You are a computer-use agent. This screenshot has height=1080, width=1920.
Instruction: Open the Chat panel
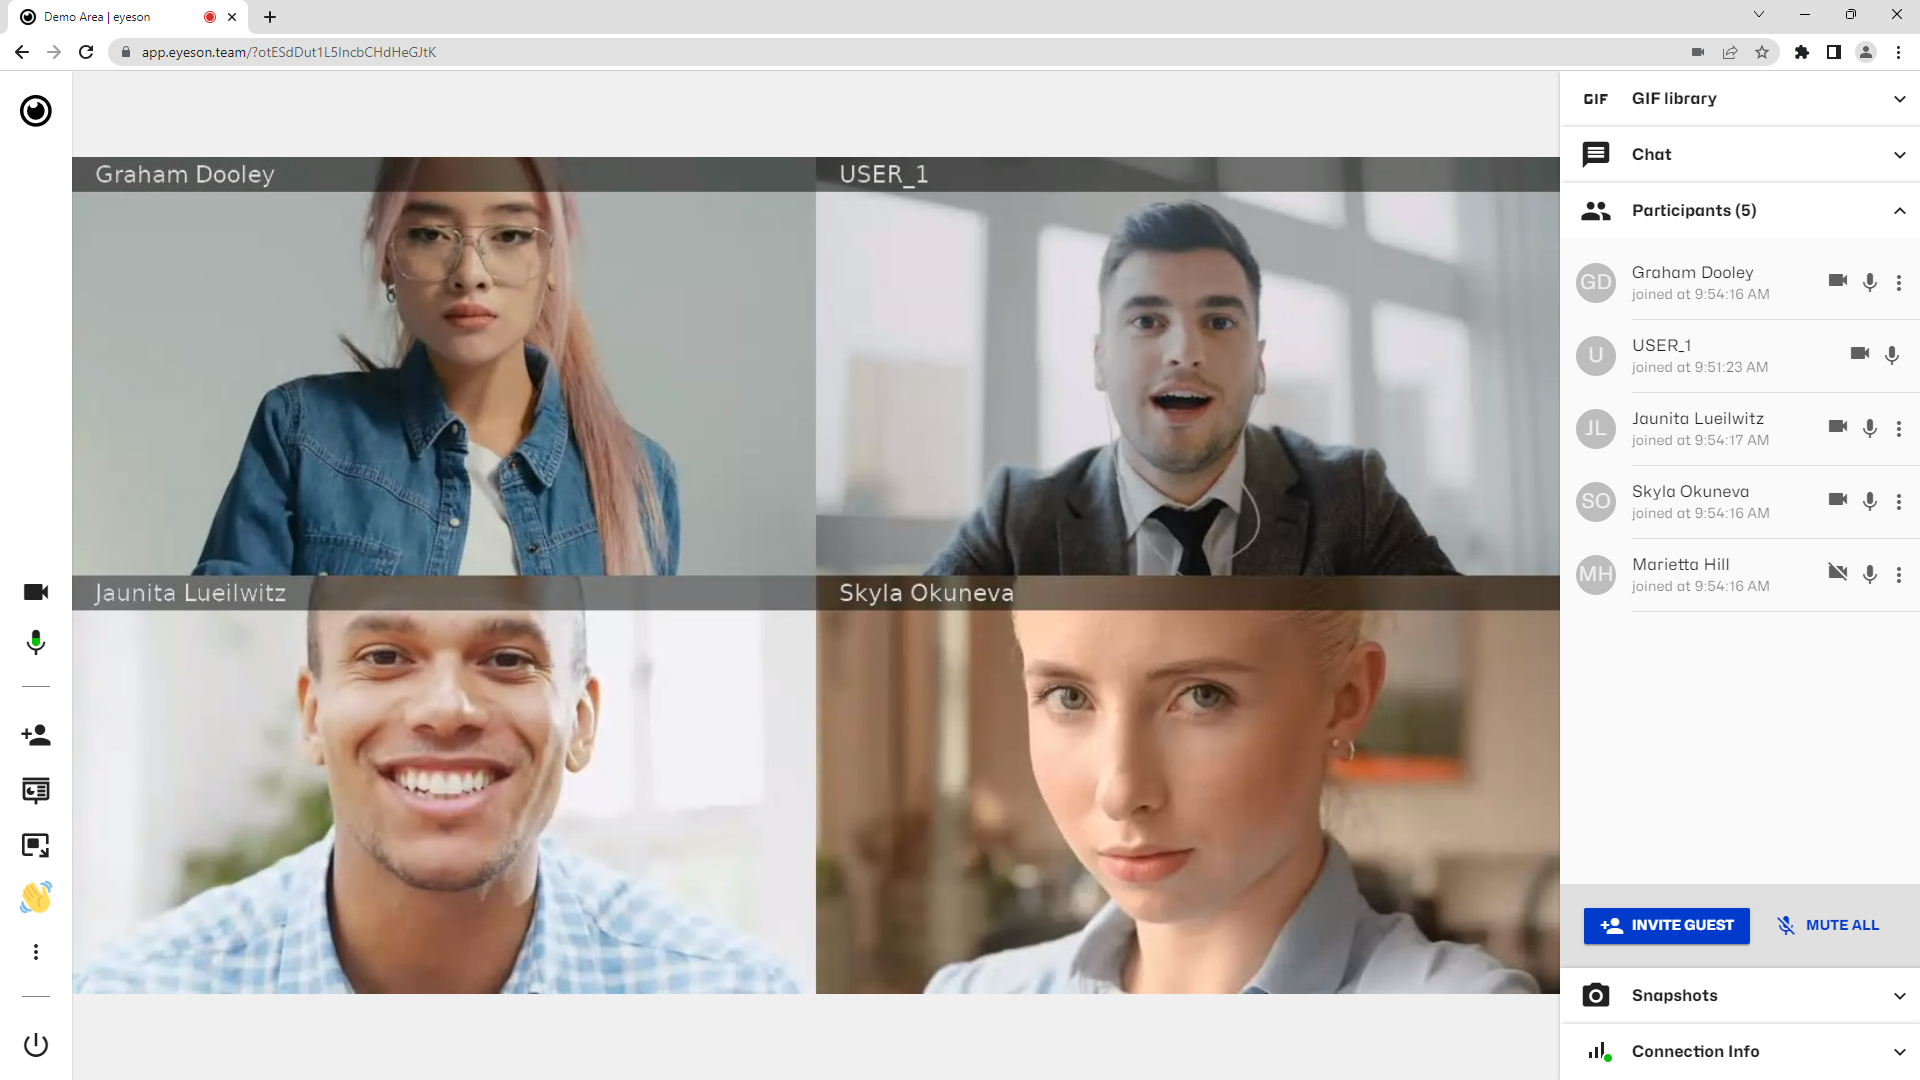[1743, 154]
